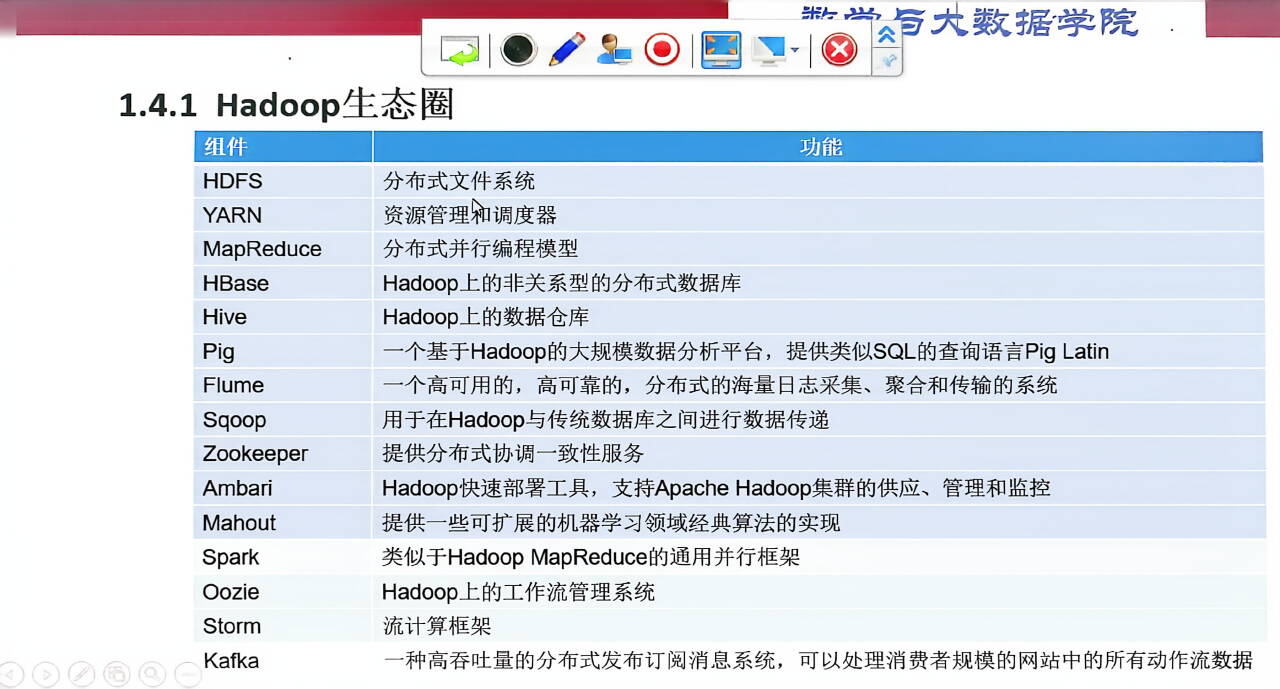Select the MapReduce component cell
1280x689 pixels.
282,249
